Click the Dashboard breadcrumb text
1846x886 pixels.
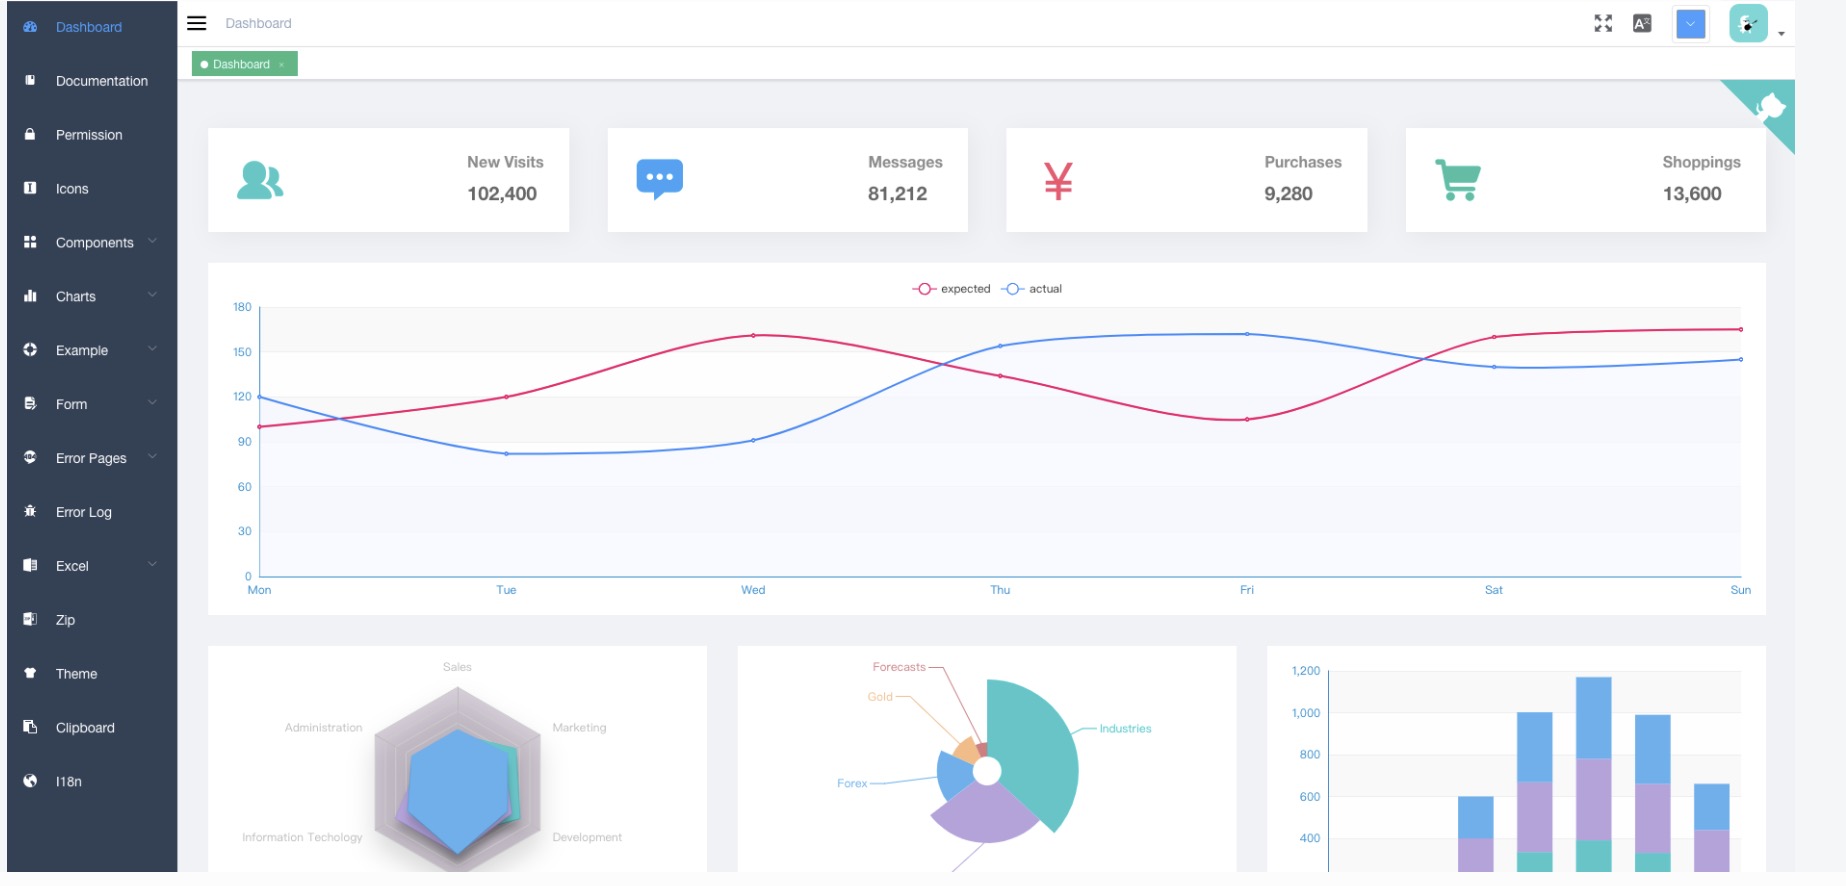point(258,23)
